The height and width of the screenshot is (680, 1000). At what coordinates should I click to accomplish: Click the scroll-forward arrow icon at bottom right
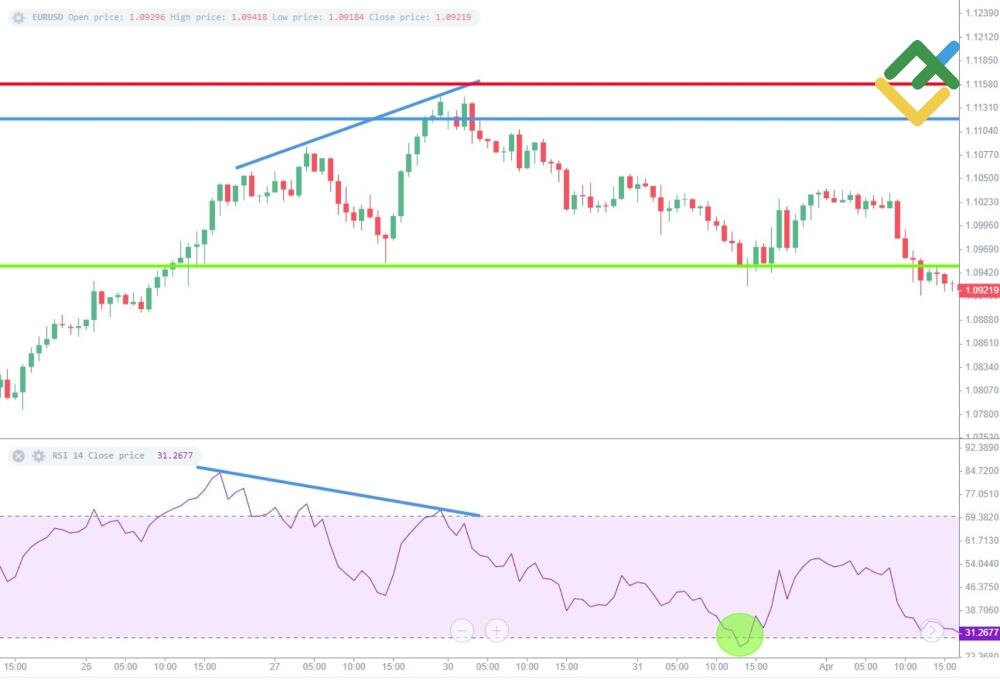(x=932, y=631)
